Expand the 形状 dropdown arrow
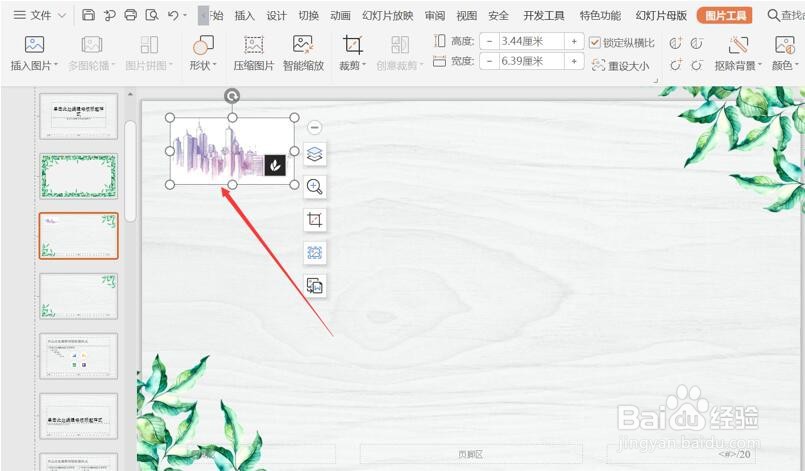This screenshot has height=471, width=805. click(214, 66)
